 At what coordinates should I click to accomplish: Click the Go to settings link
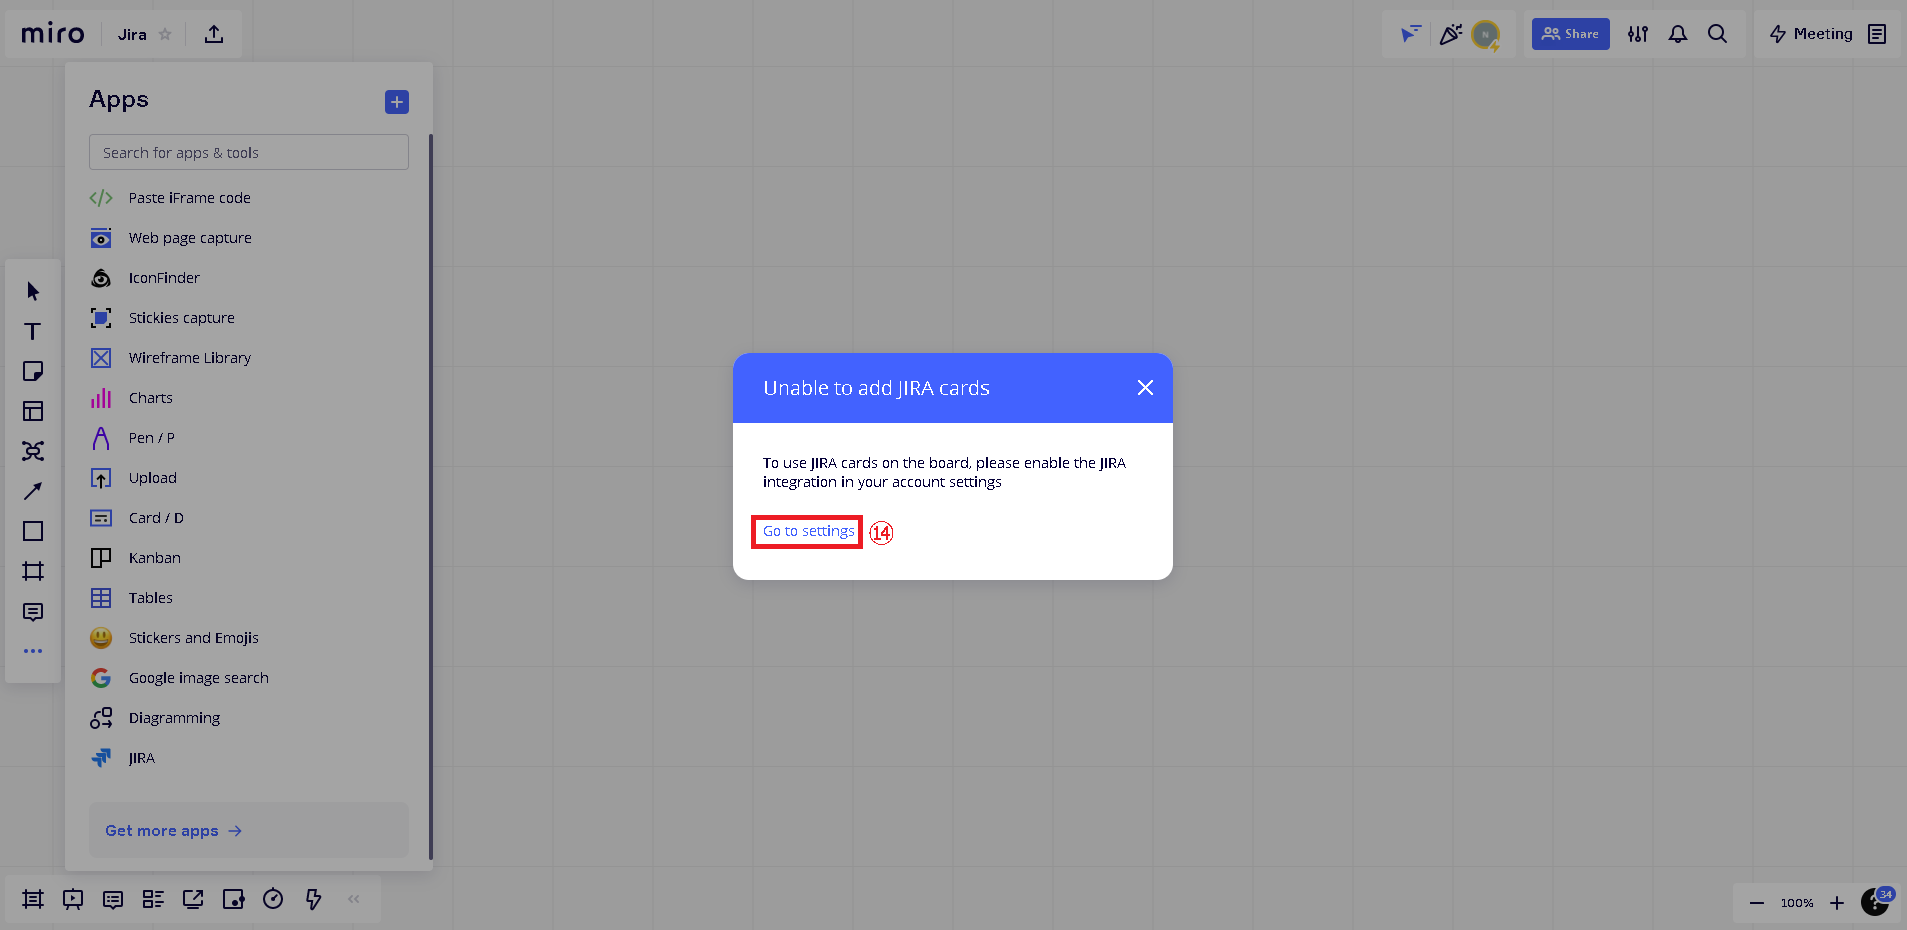[808, 531]
